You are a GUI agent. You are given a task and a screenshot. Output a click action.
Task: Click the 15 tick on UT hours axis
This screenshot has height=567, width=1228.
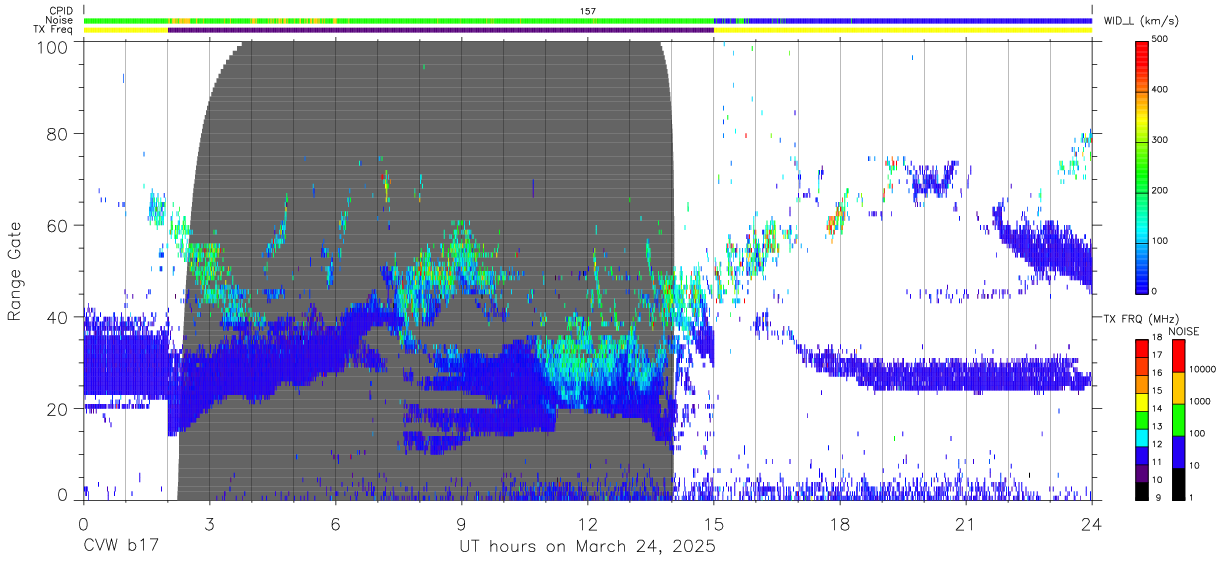(x=714, y=523)
